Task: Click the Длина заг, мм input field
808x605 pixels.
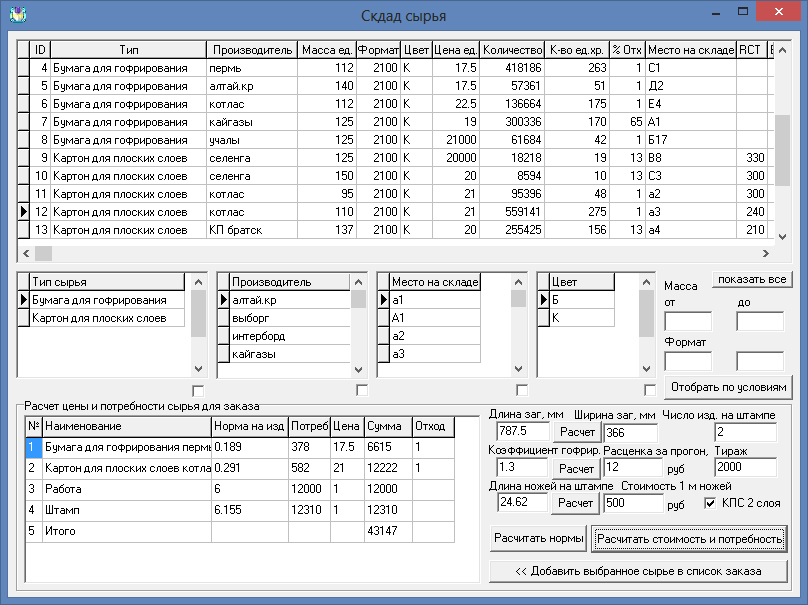Action: tap(523, 431)
